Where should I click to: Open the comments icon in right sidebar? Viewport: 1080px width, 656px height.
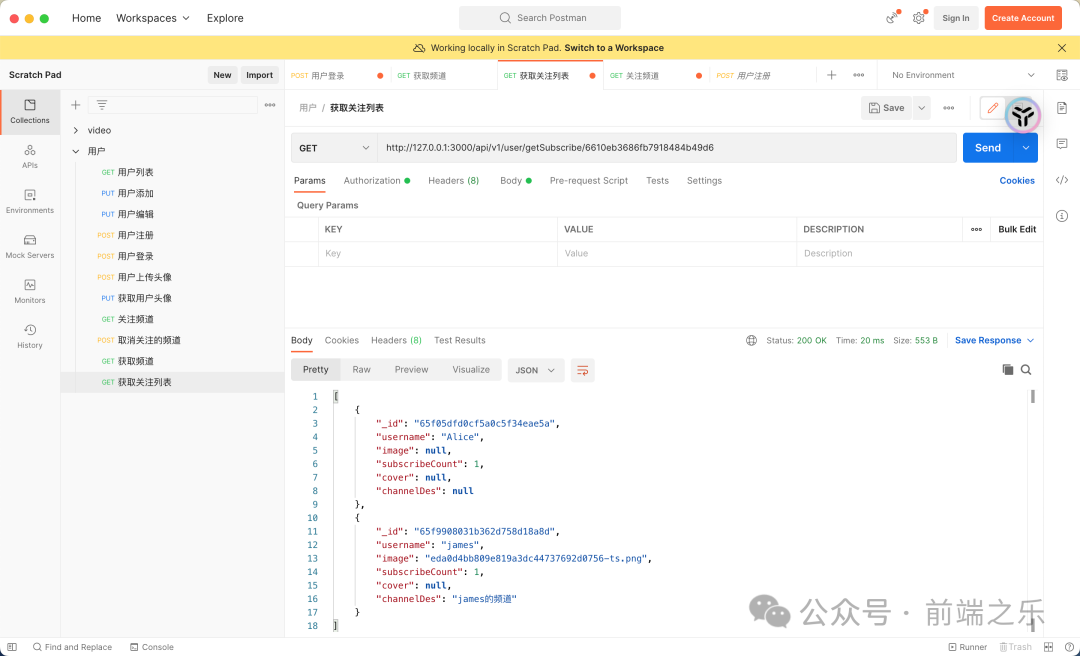(x=1062, y=144)
